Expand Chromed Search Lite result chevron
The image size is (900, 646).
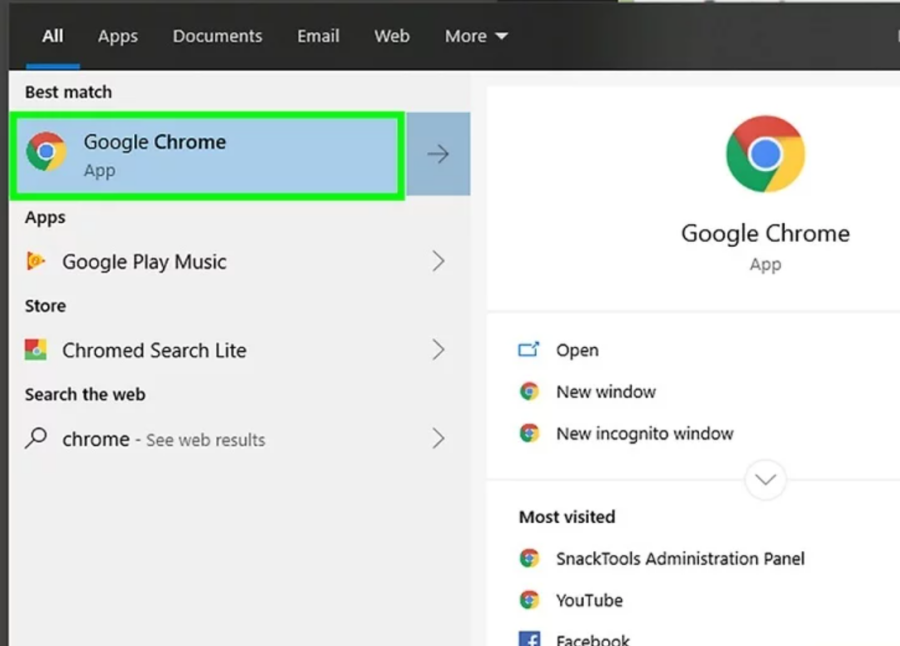pos(439,350)
